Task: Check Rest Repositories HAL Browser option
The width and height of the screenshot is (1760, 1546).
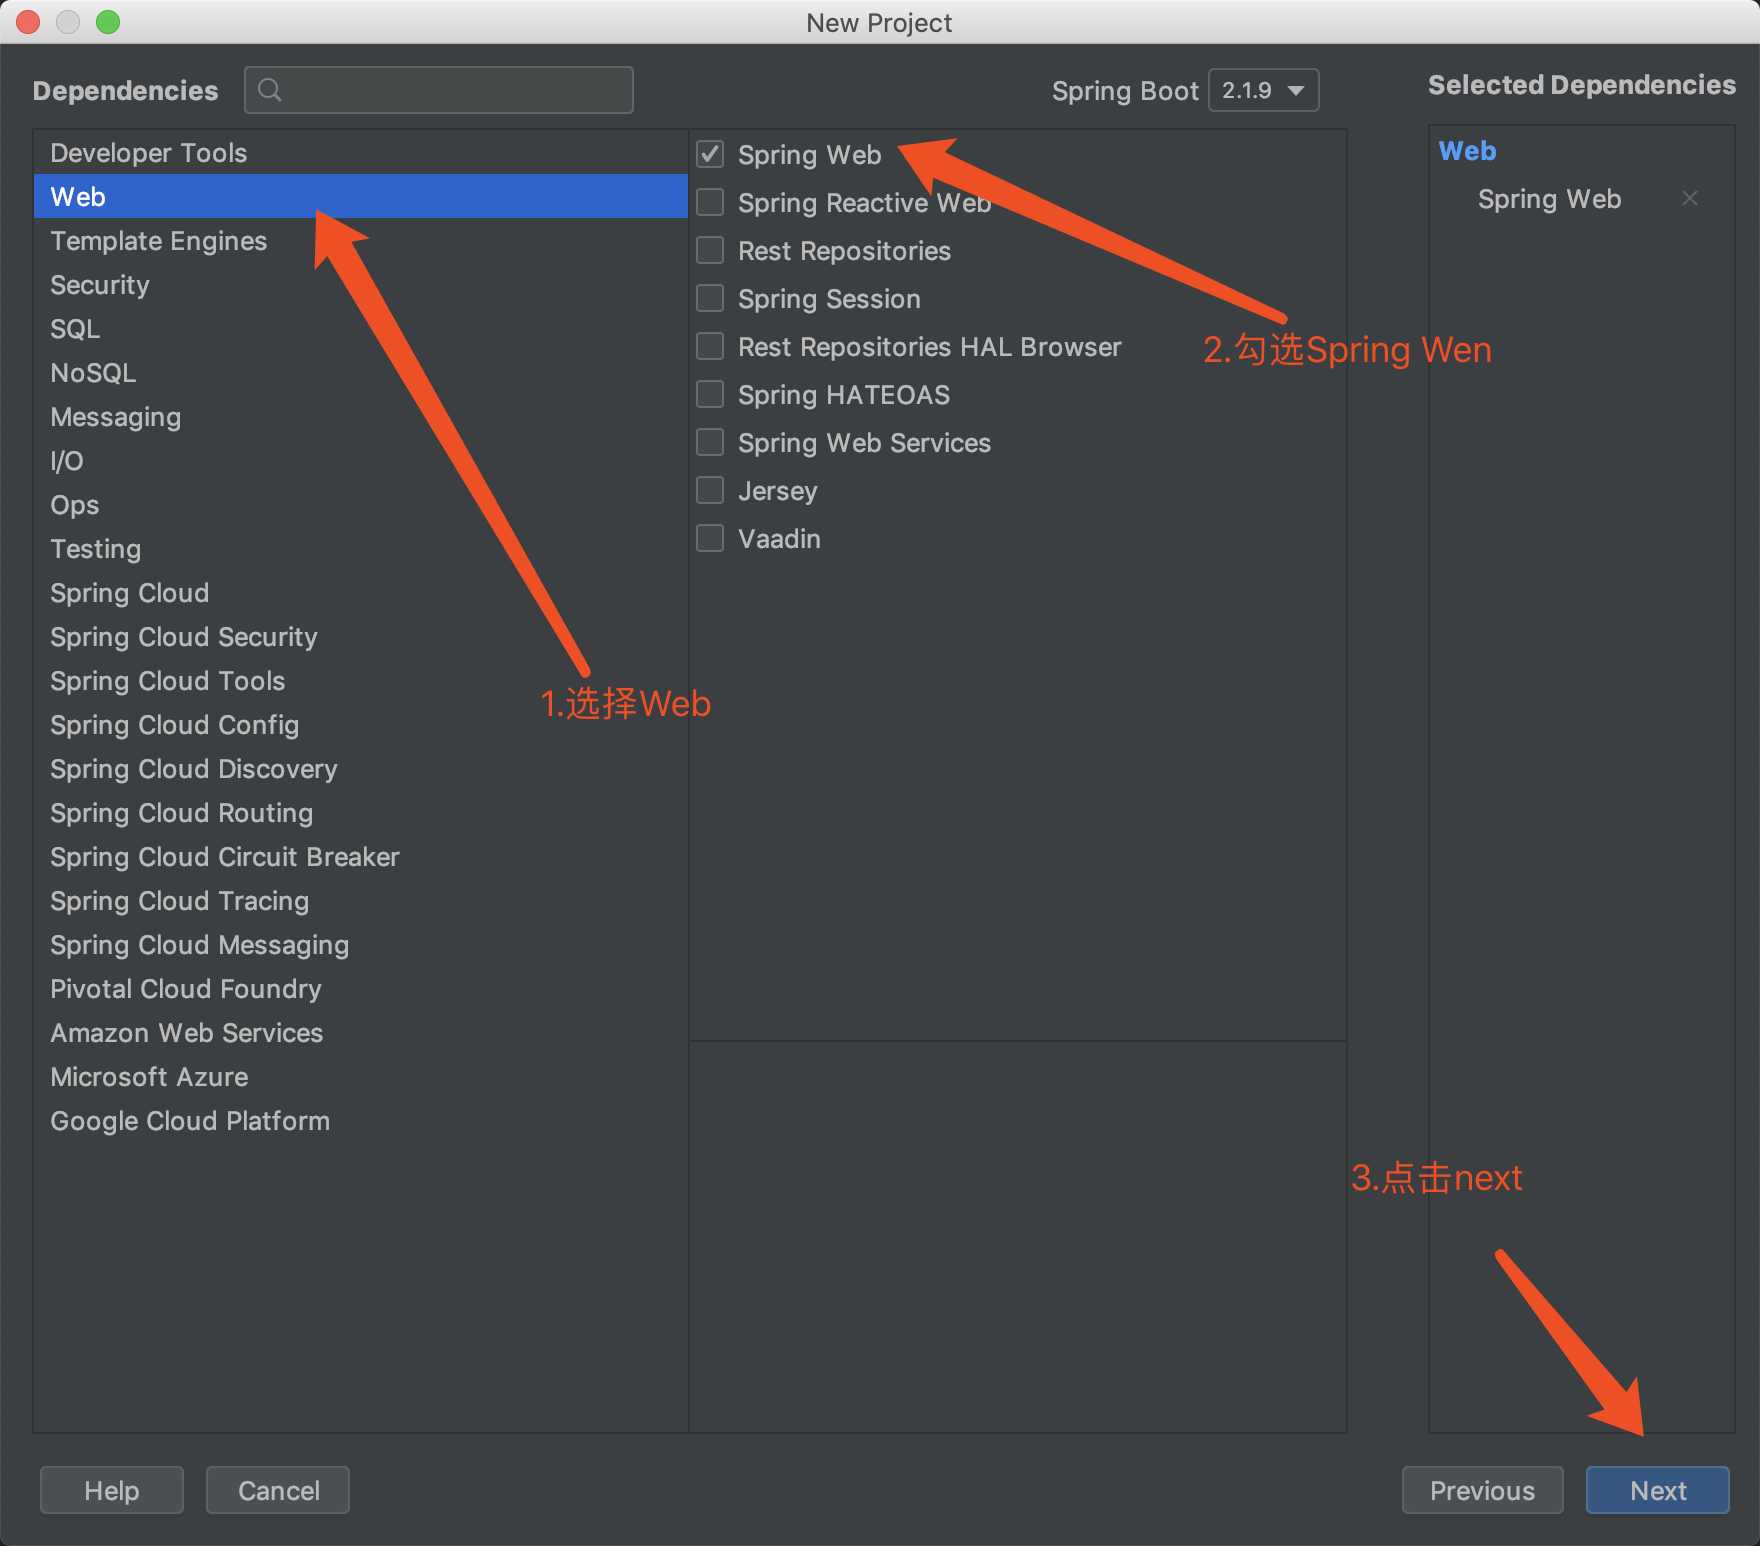Action: point(710,346)
